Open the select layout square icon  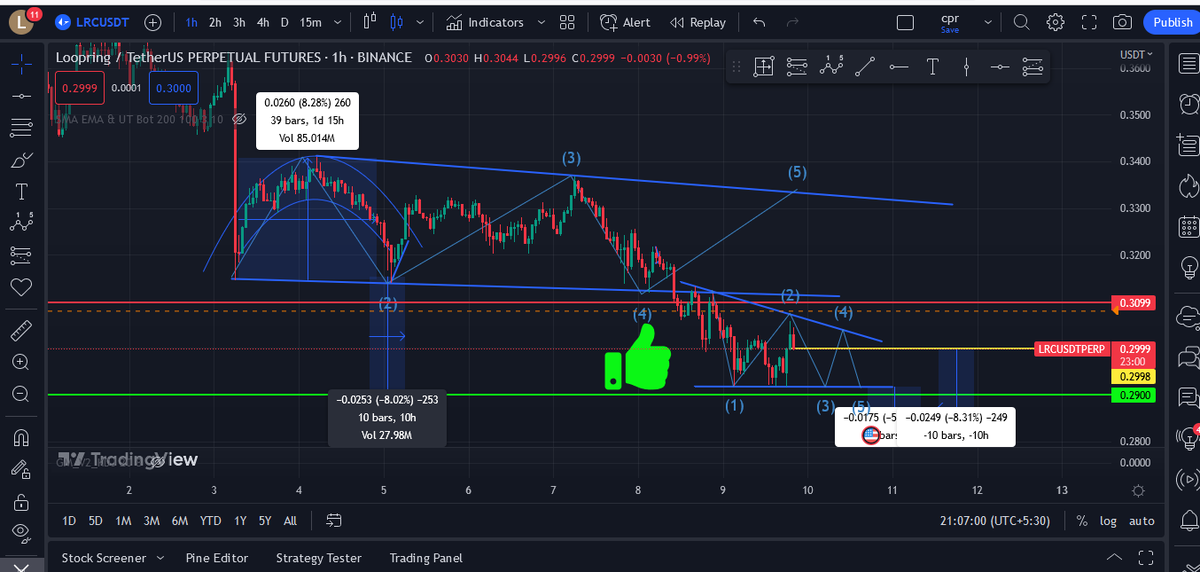(905, 22)
